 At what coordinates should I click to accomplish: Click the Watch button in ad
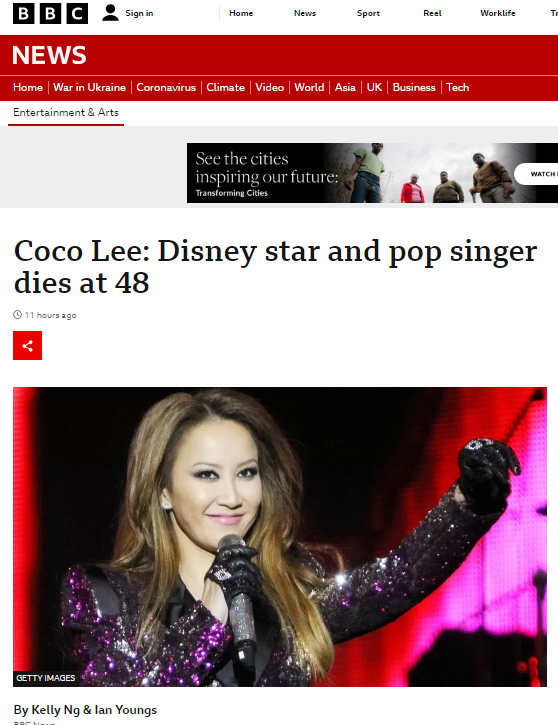539,174
